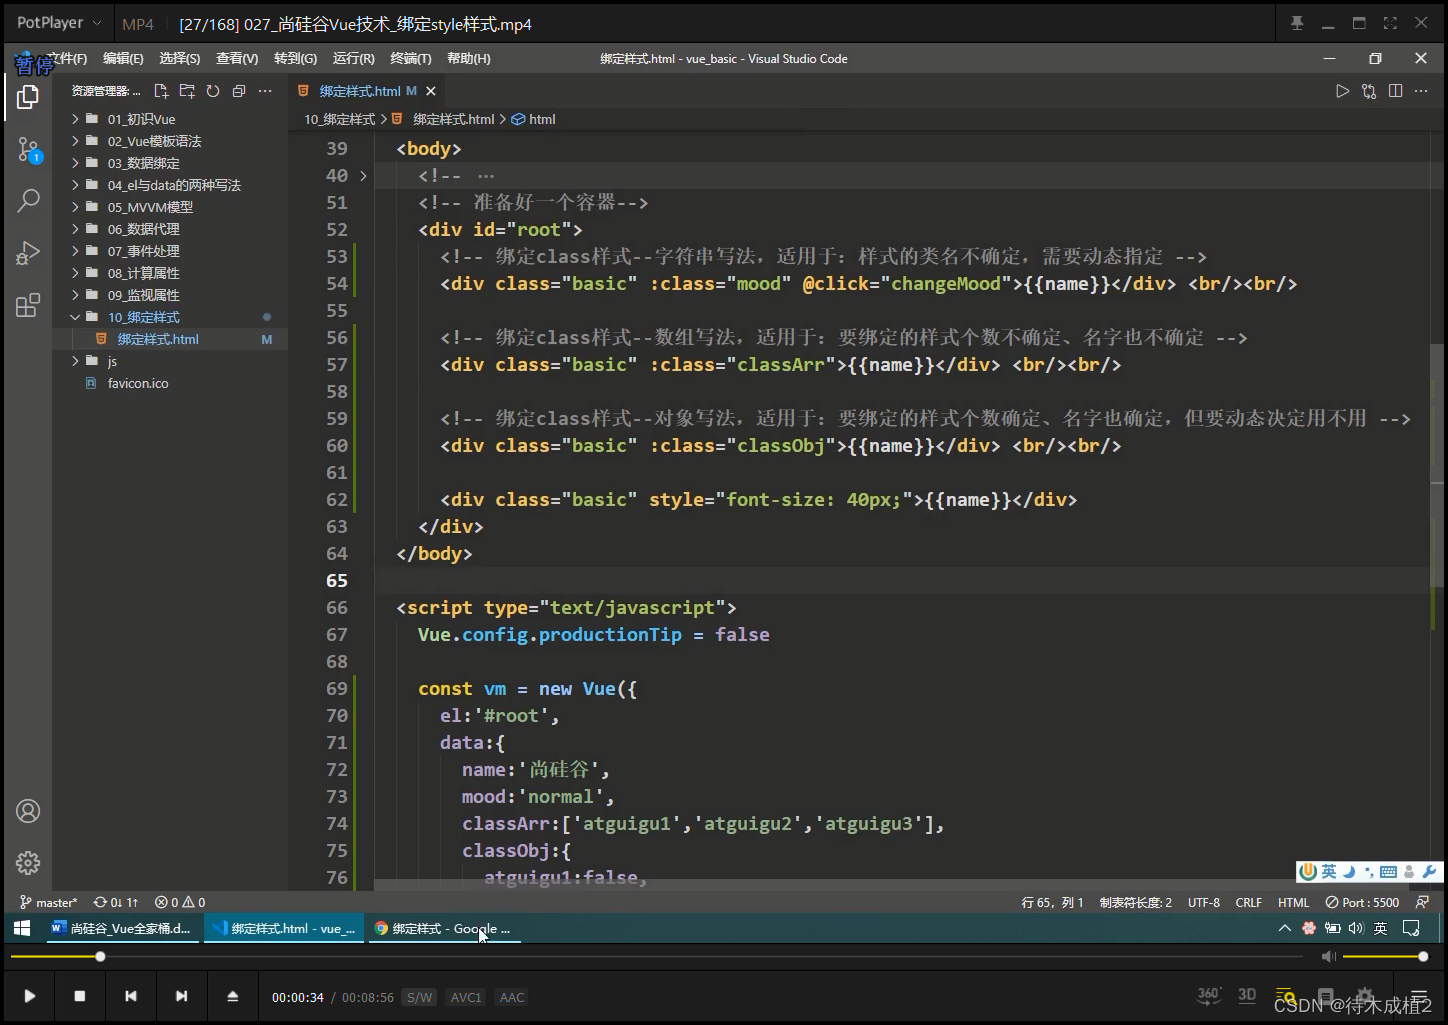Open the 文件(F) menu
The image size is (1448, 1025).
(67, 59)
